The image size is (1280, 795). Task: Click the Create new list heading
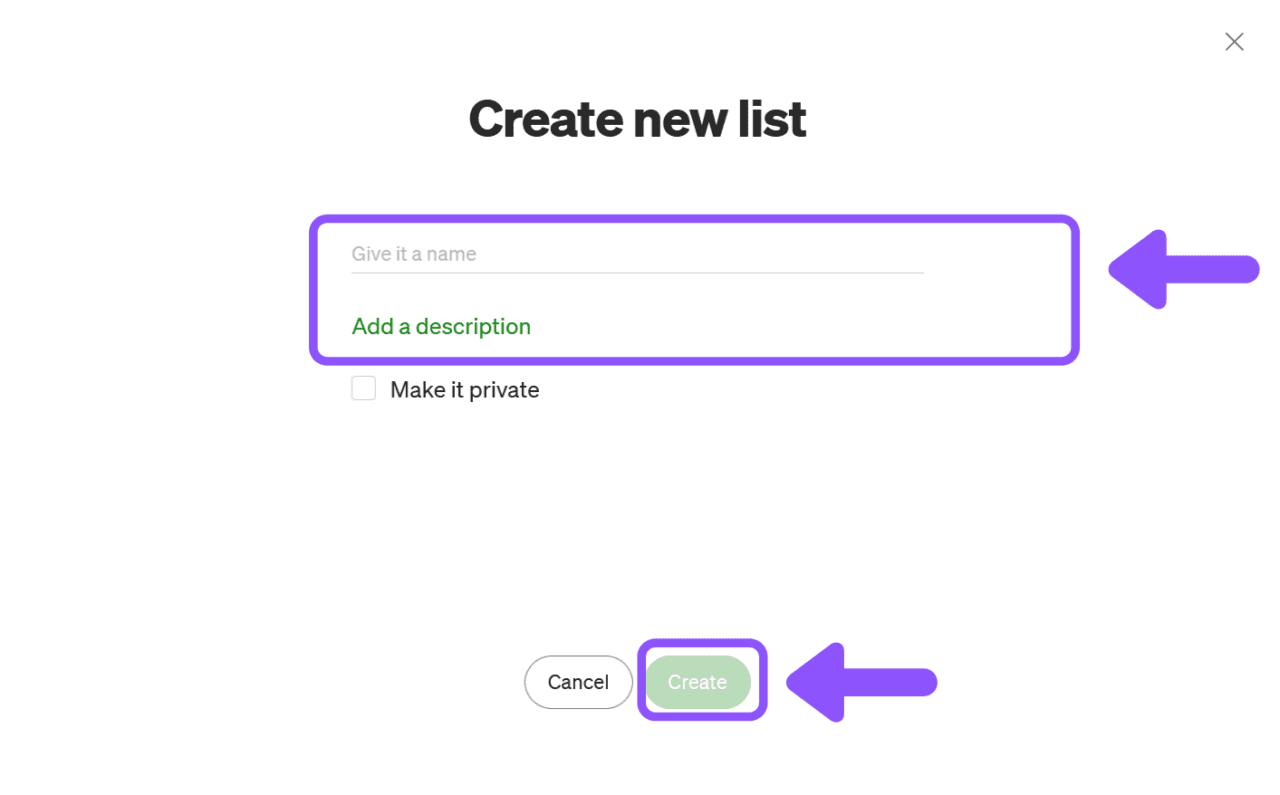point(637,118)
